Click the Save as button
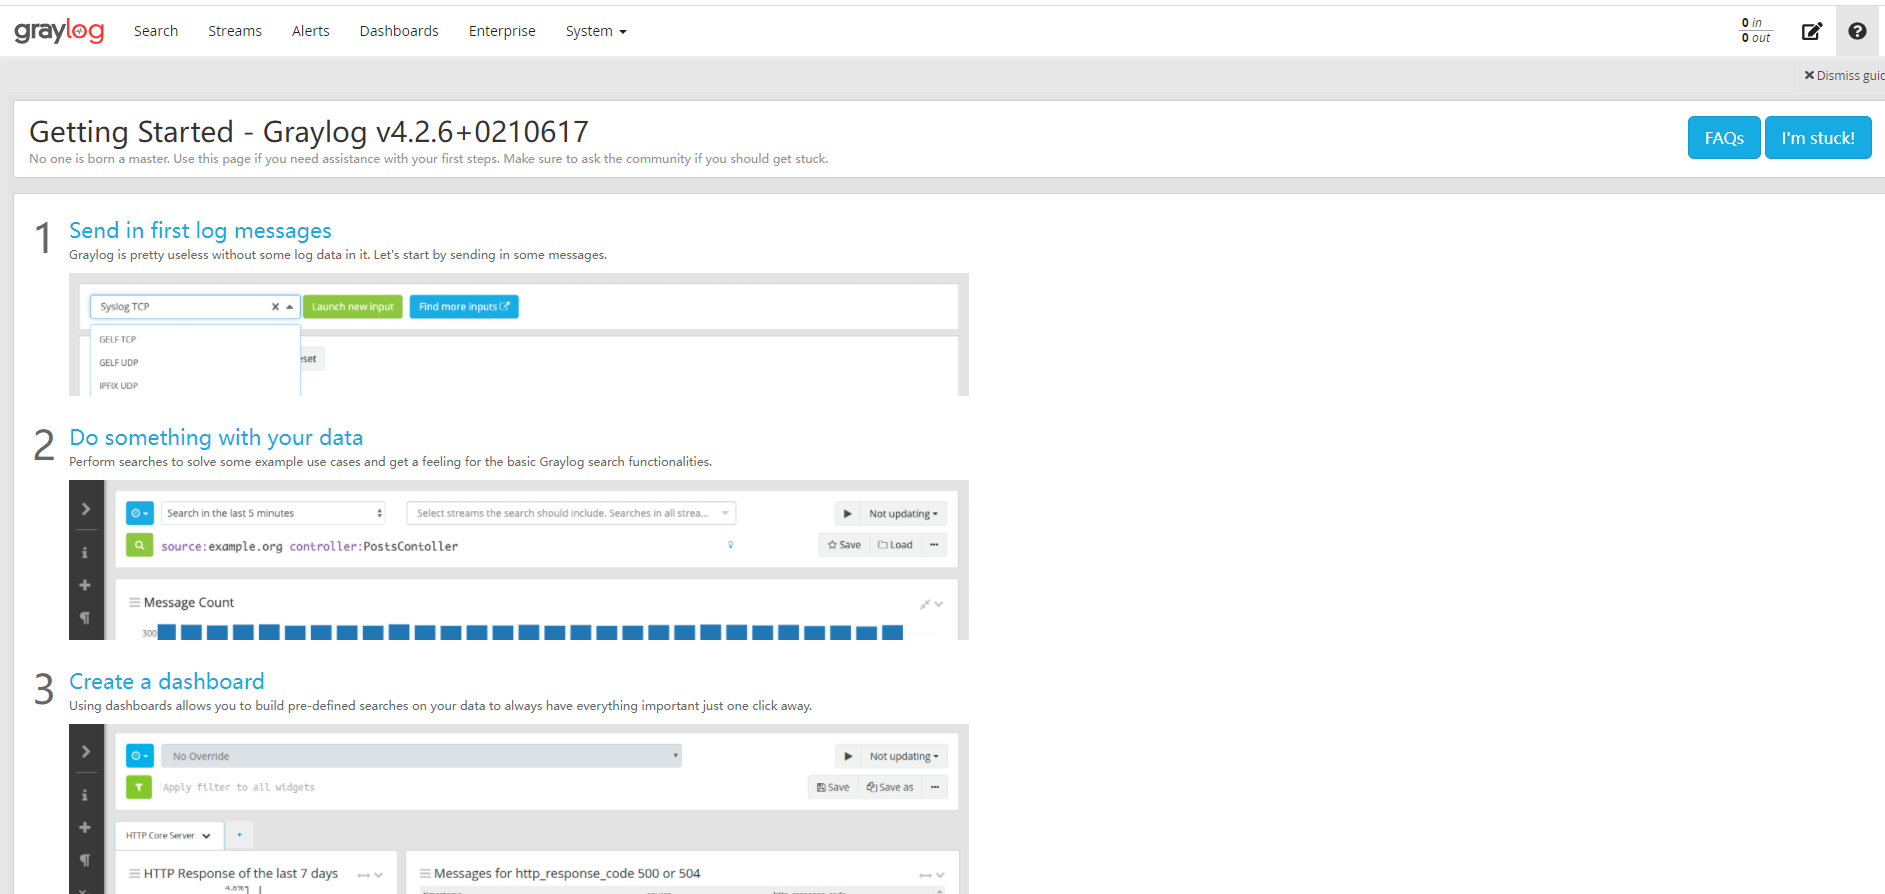1885x894 pixels. (x=890, y=787)
